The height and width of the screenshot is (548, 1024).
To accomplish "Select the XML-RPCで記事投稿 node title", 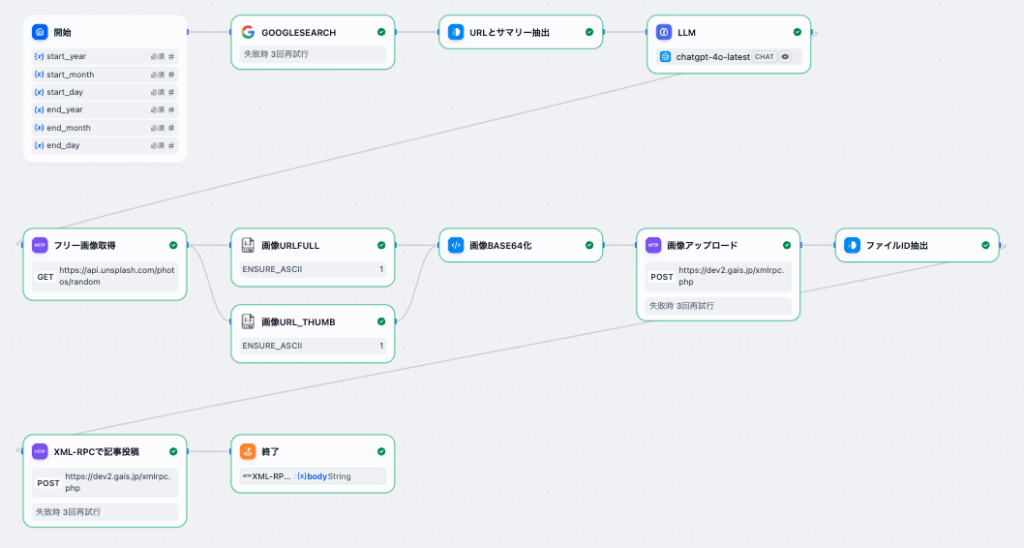I will (96, 451).
